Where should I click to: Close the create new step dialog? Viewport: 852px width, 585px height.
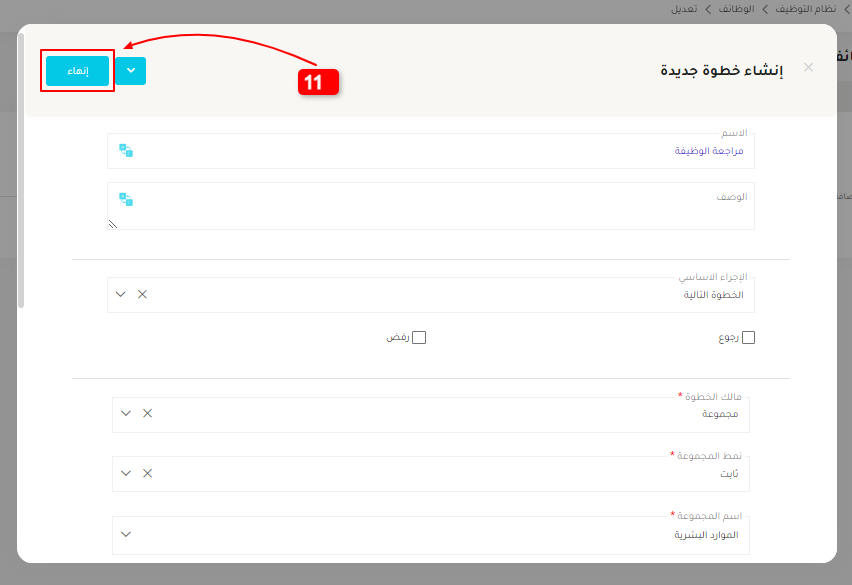click(808, 68)
